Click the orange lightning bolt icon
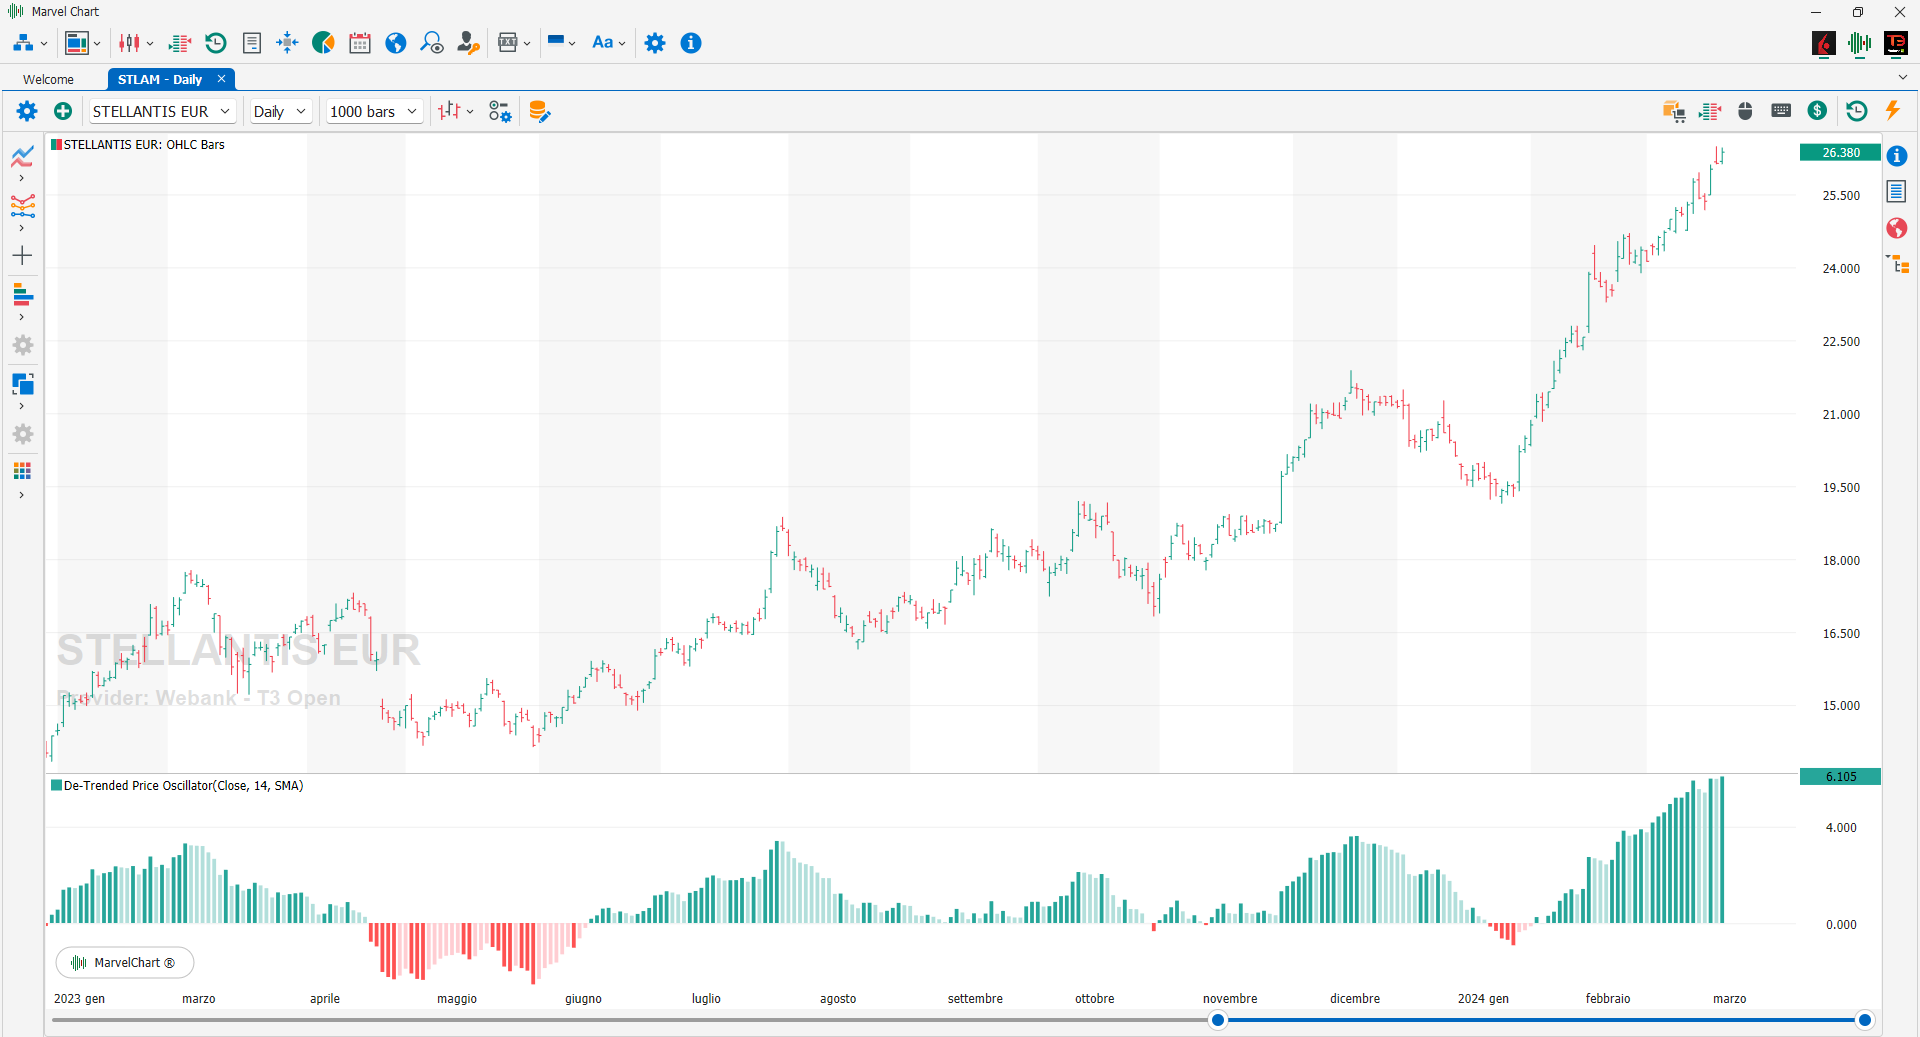 click(1892, 110)
